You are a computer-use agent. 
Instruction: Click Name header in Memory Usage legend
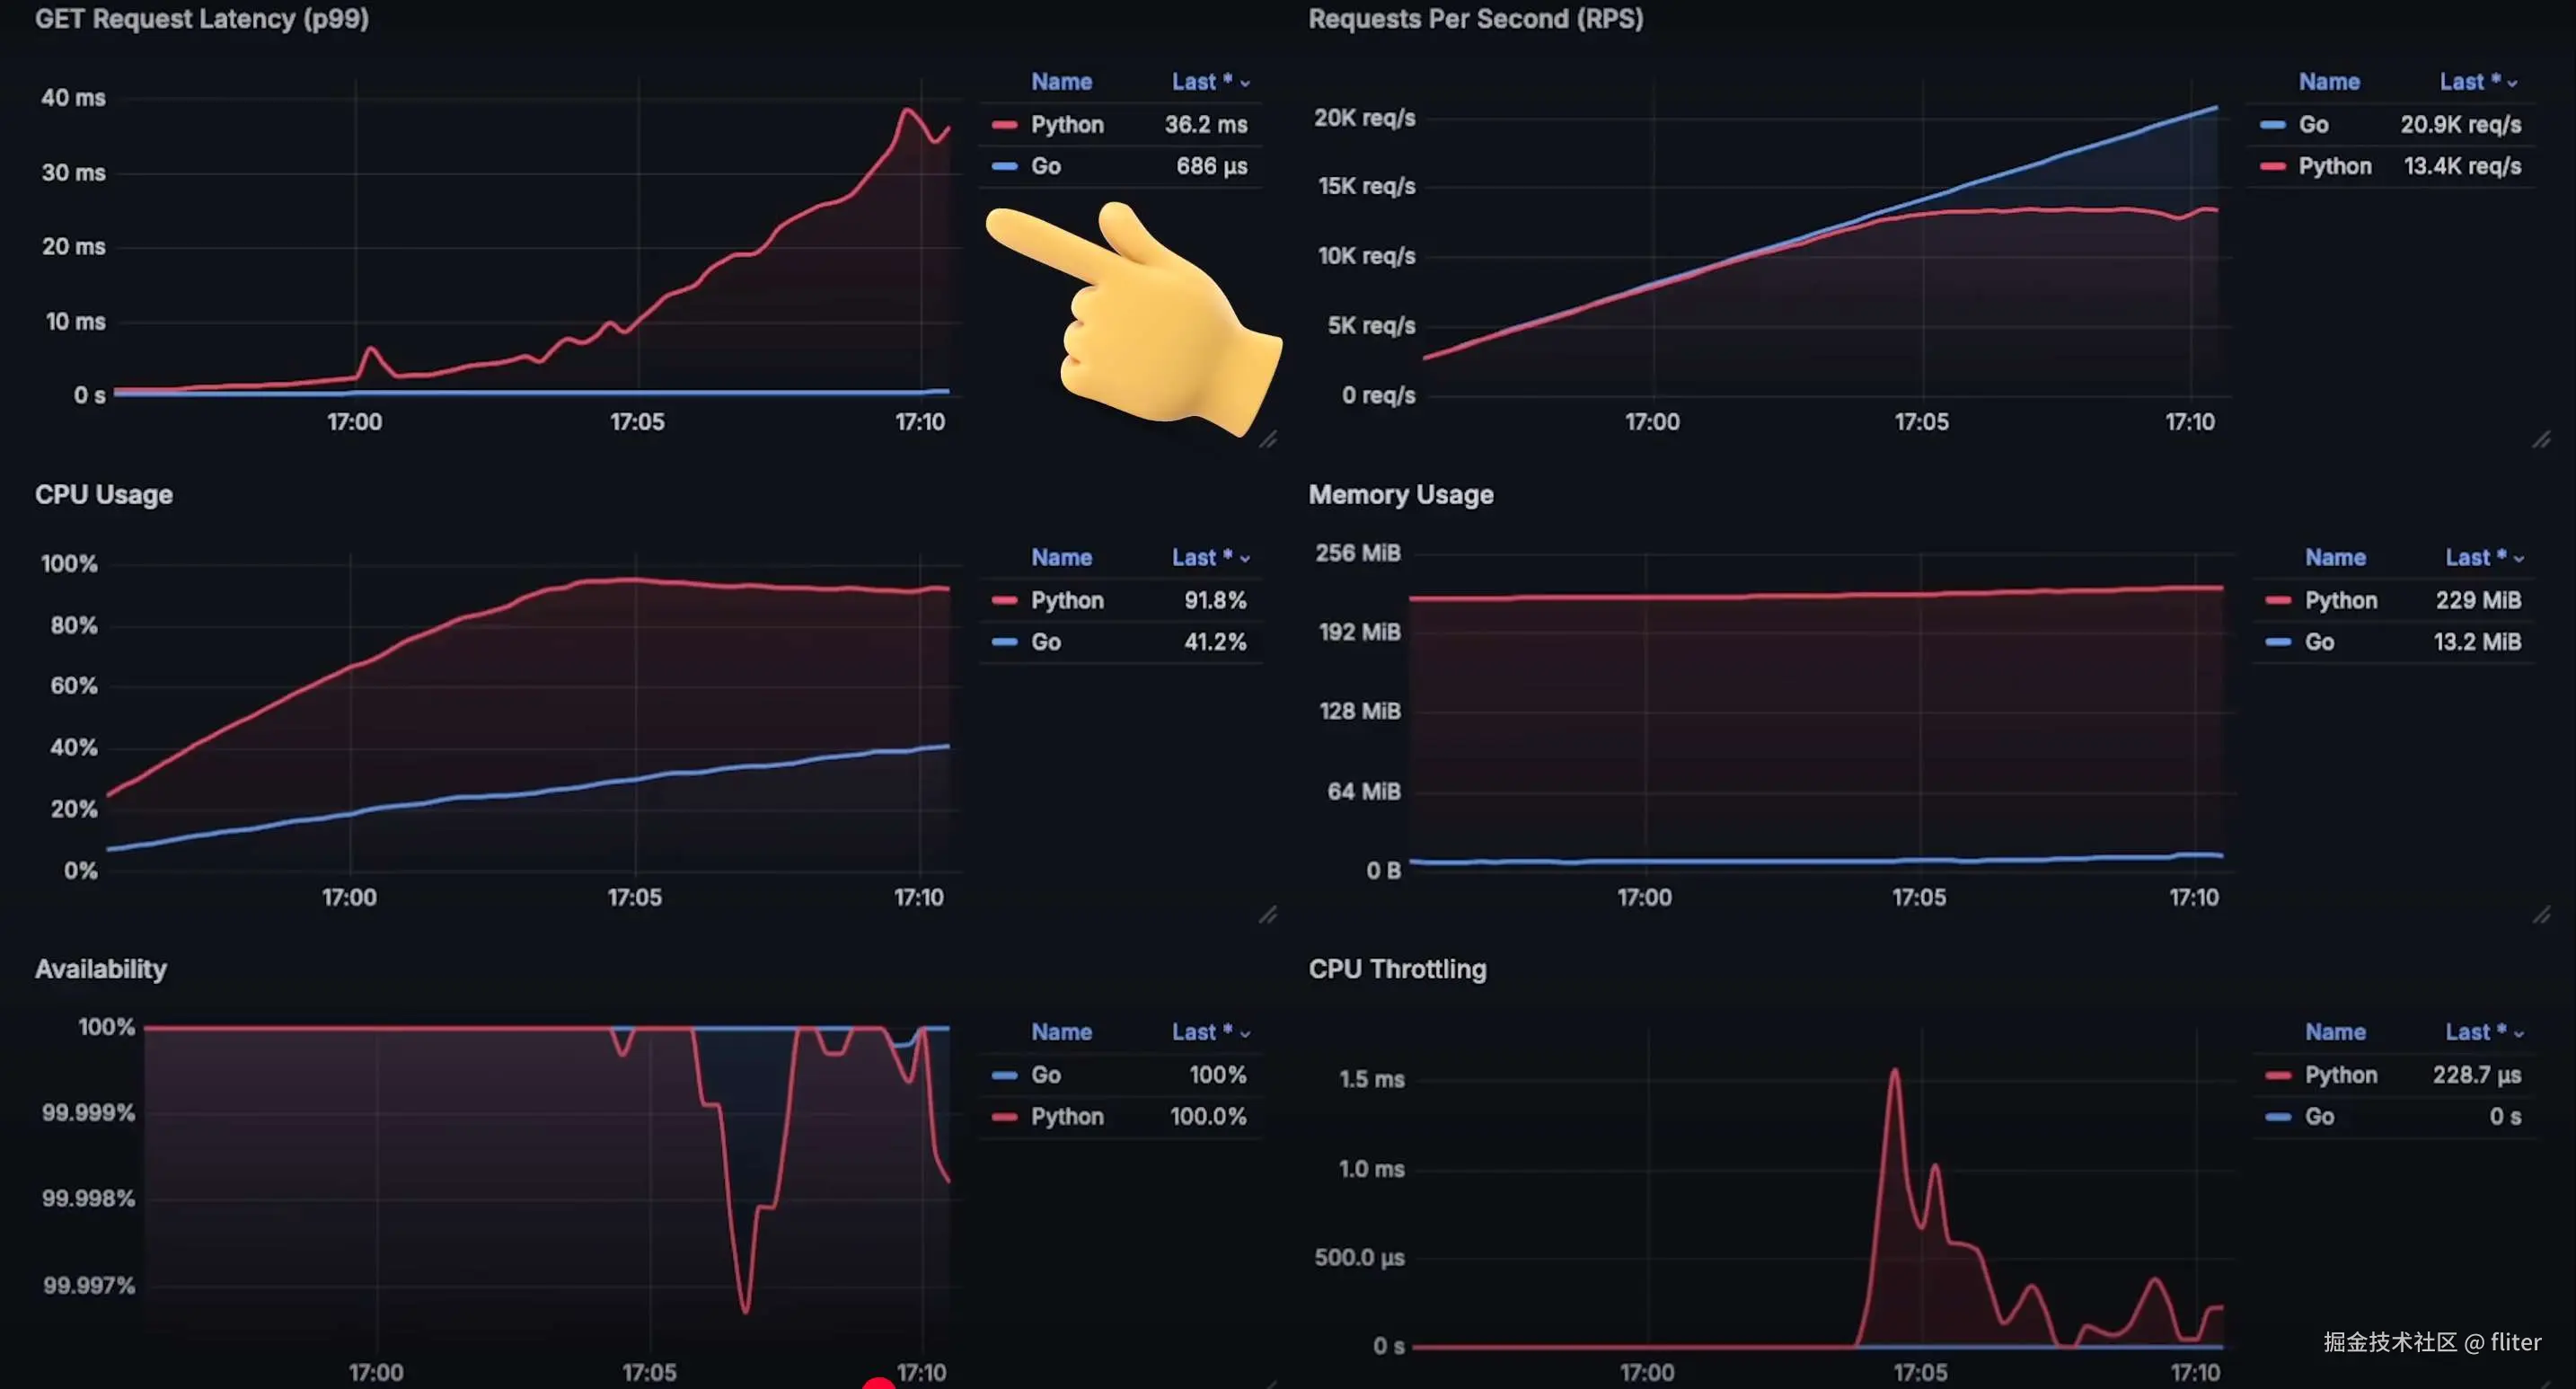tap(2334, 558)
